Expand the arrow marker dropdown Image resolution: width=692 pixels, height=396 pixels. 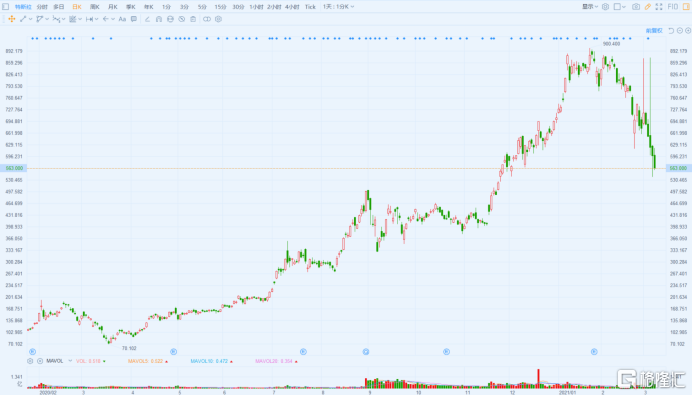pos(113,19)
